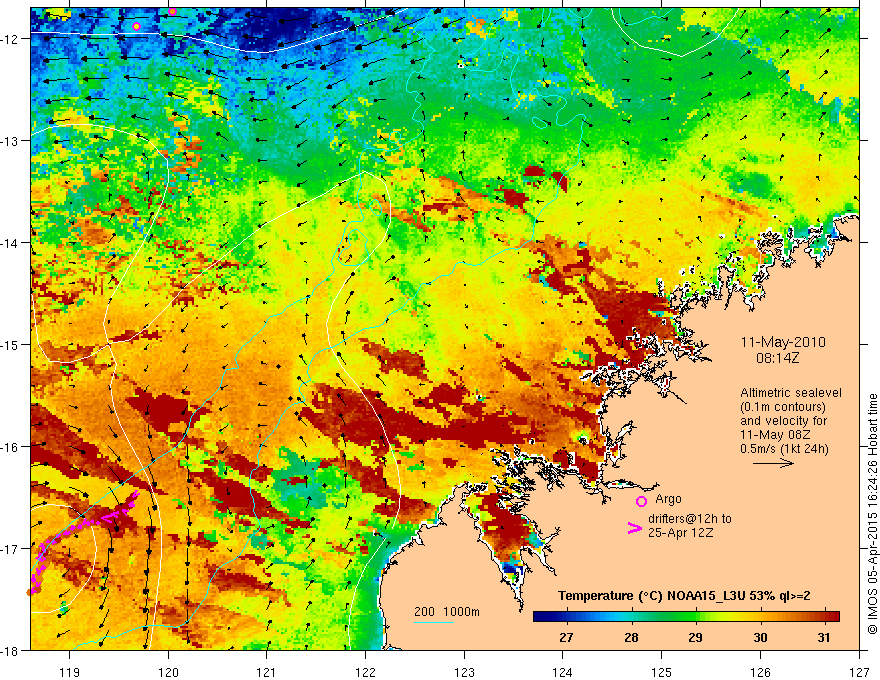Viewport: 880px width, 680px height.
Task: Click the '08:14Z' time text
Action: (778, 358)
